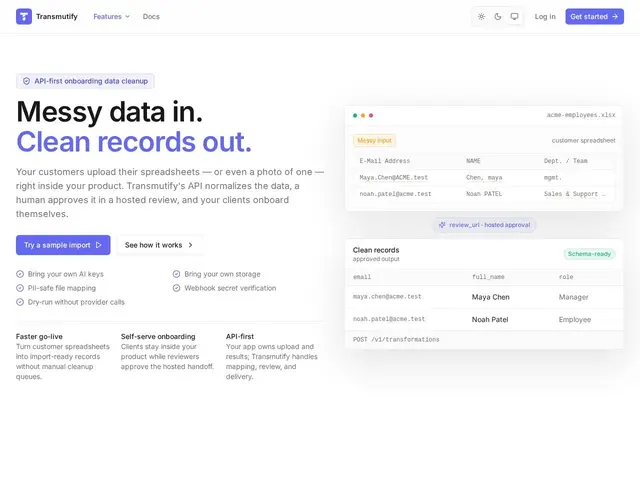Click the Get started button
640x480 pixels.
594,16
